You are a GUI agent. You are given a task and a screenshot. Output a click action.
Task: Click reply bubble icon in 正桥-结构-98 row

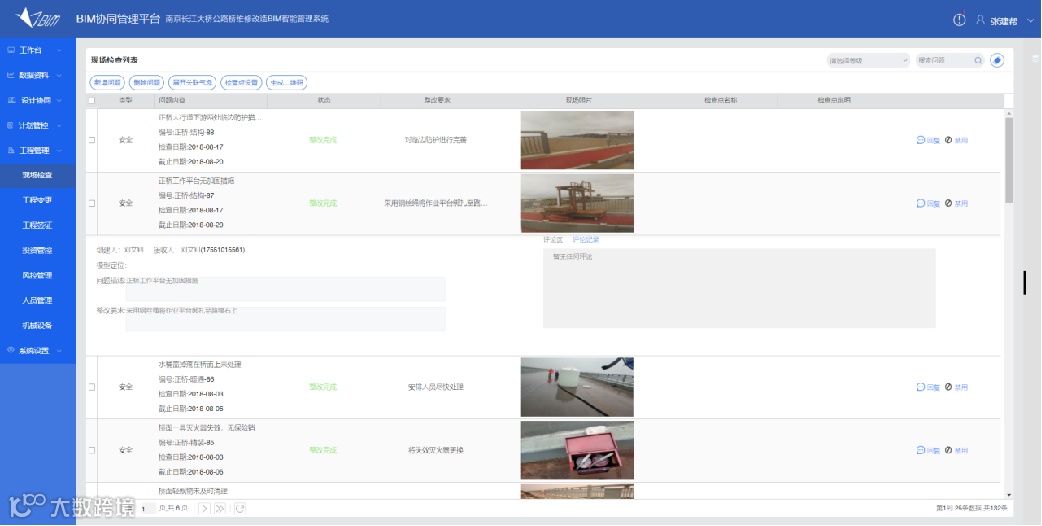920,140
